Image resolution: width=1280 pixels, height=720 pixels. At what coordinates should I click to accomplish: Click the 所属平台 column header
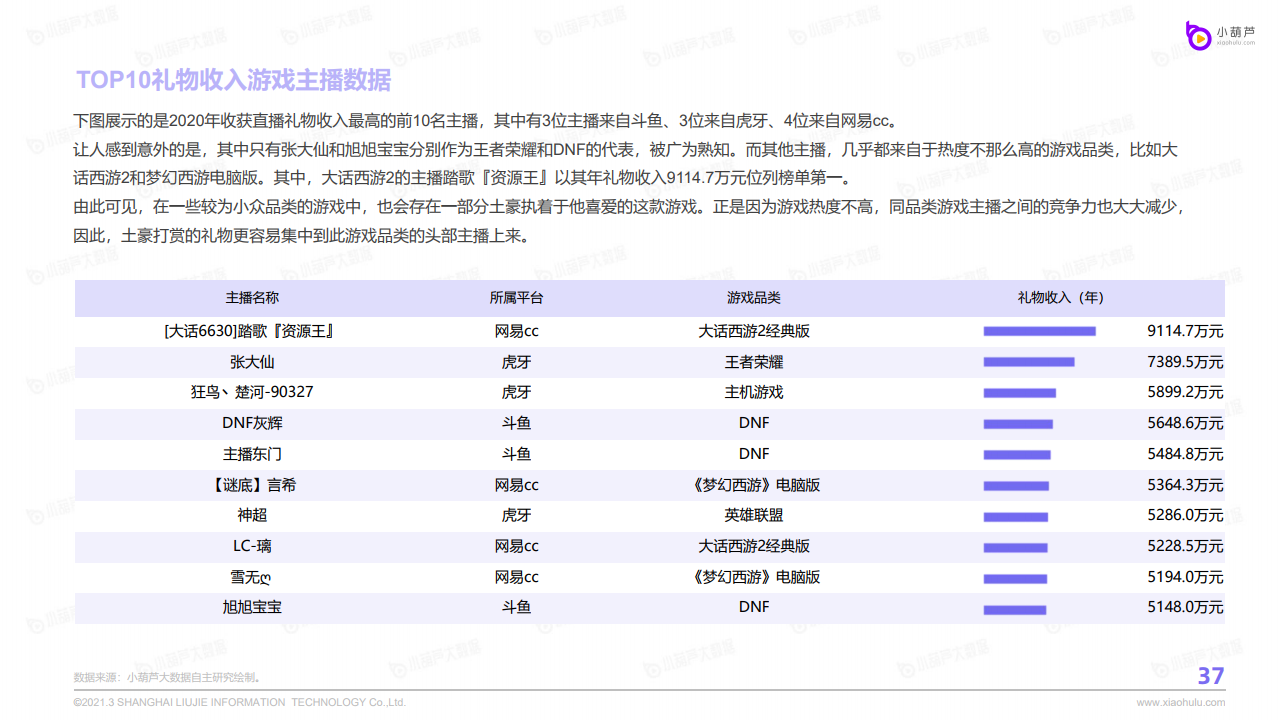pyautogui.click(x=516, y=298)
